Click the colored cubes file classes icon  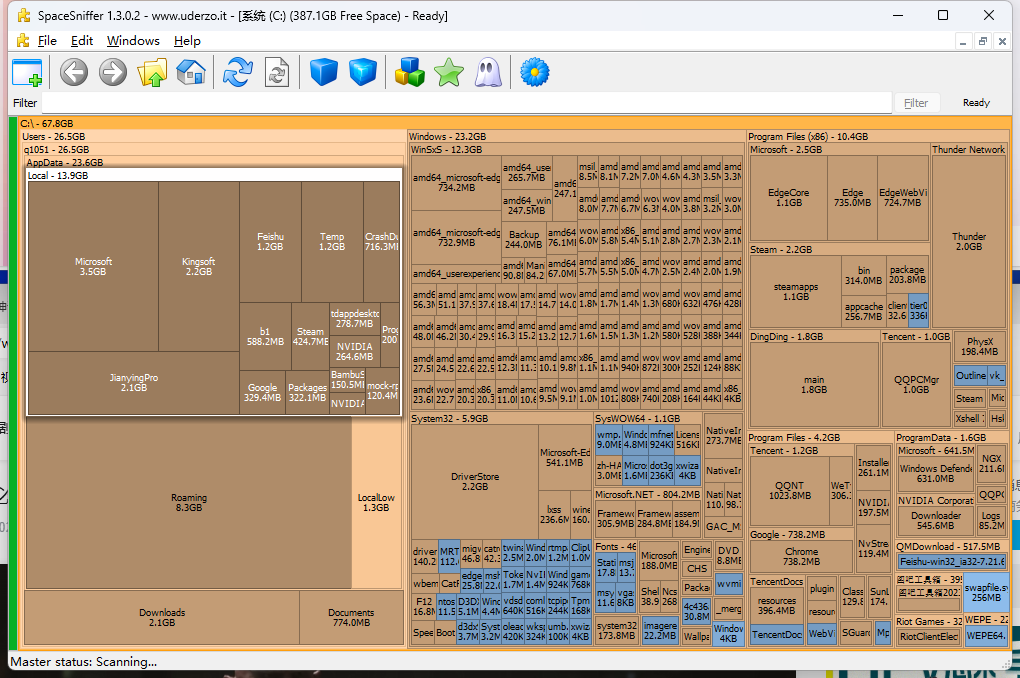coord(410,72)
